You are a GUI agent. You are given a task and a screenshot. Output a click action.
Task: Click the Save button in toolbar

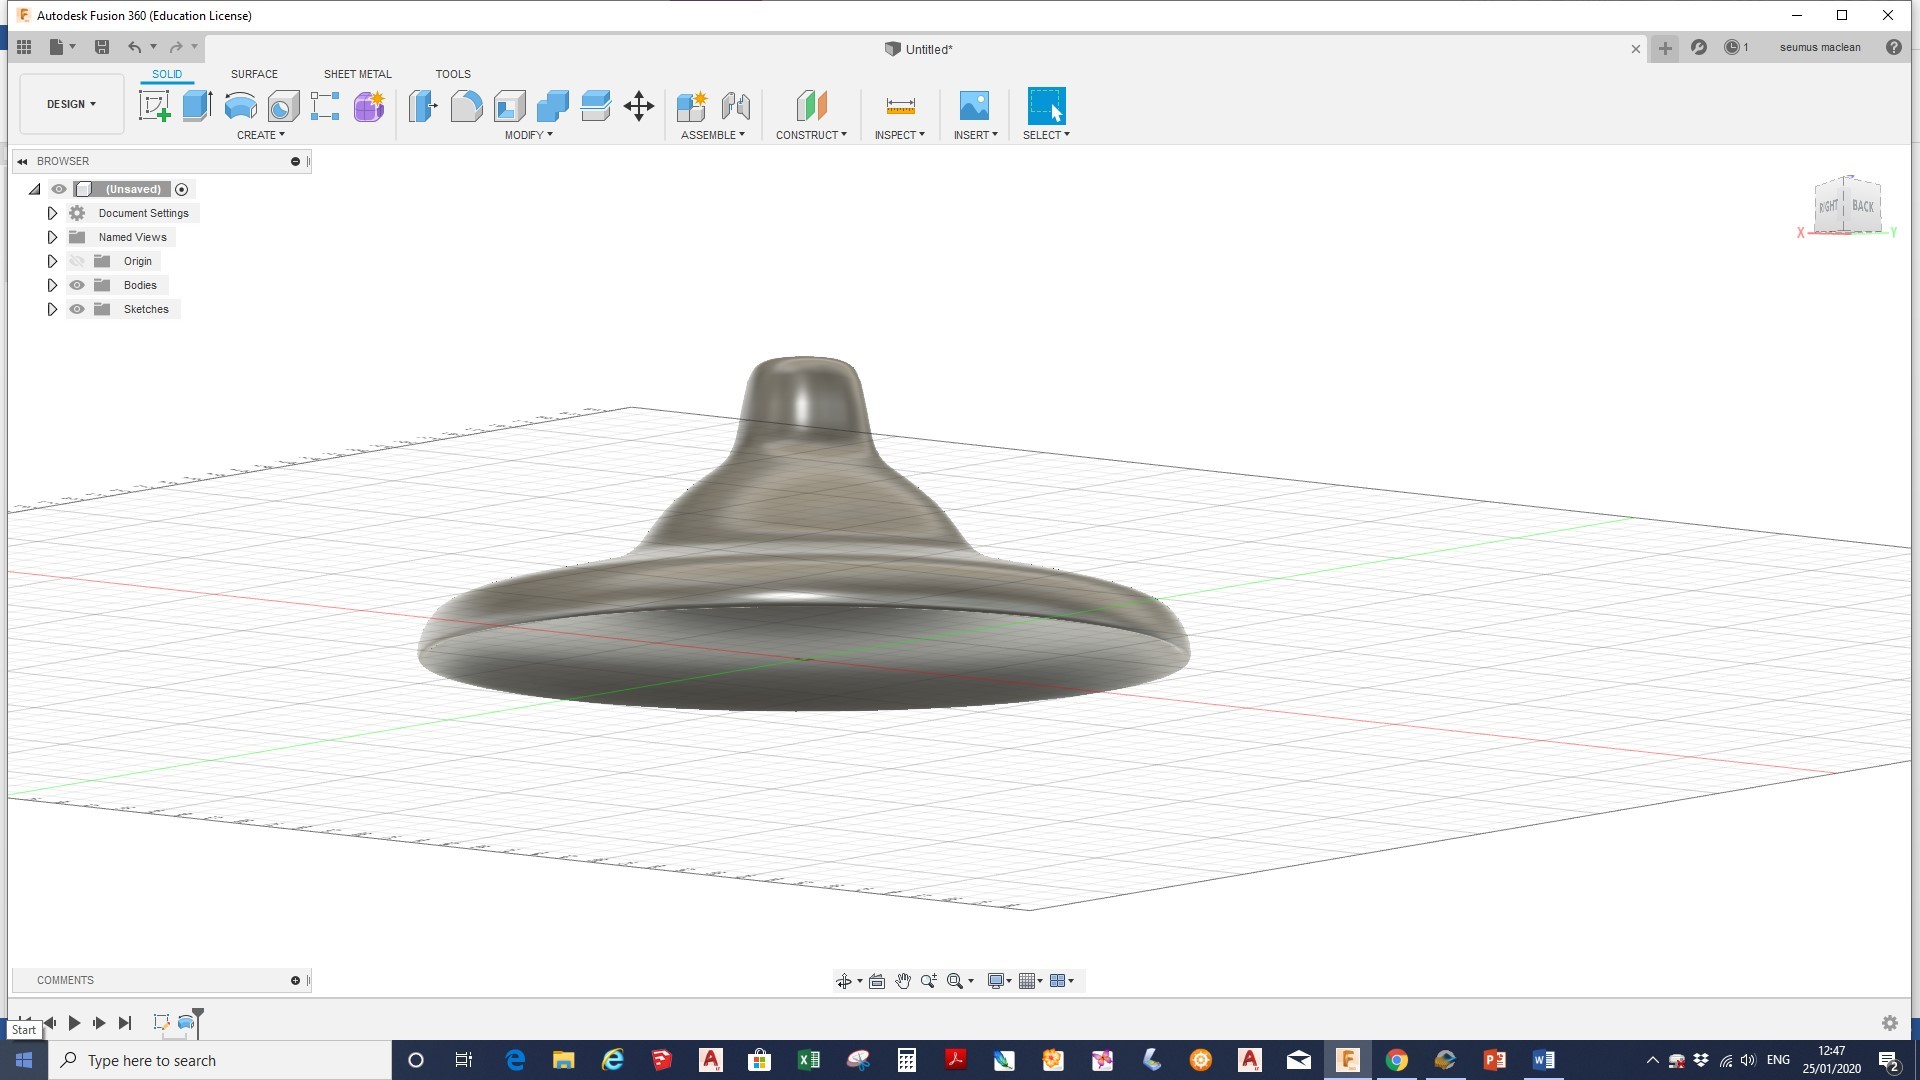(101, 47)
